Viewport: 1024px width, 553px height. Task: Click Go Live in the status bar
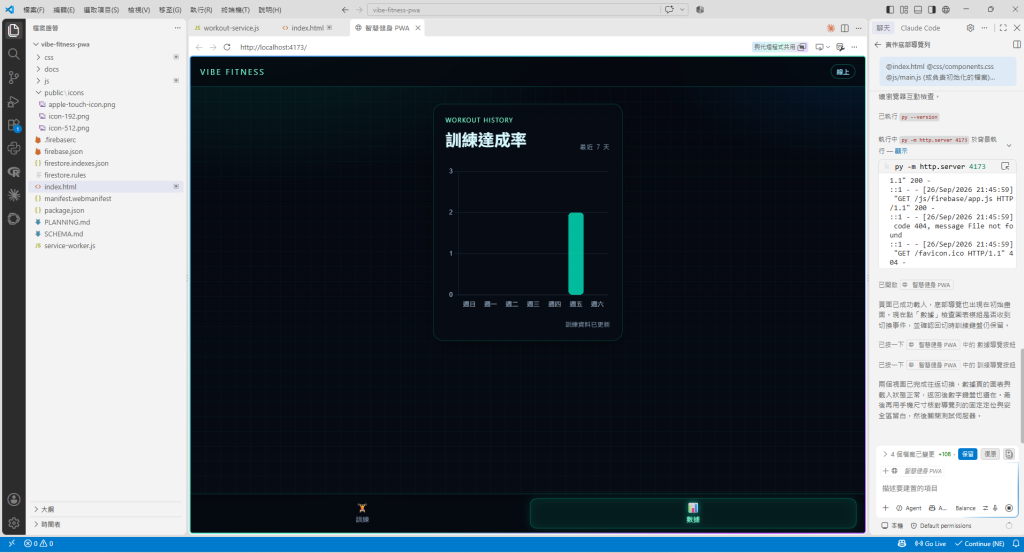931,543
